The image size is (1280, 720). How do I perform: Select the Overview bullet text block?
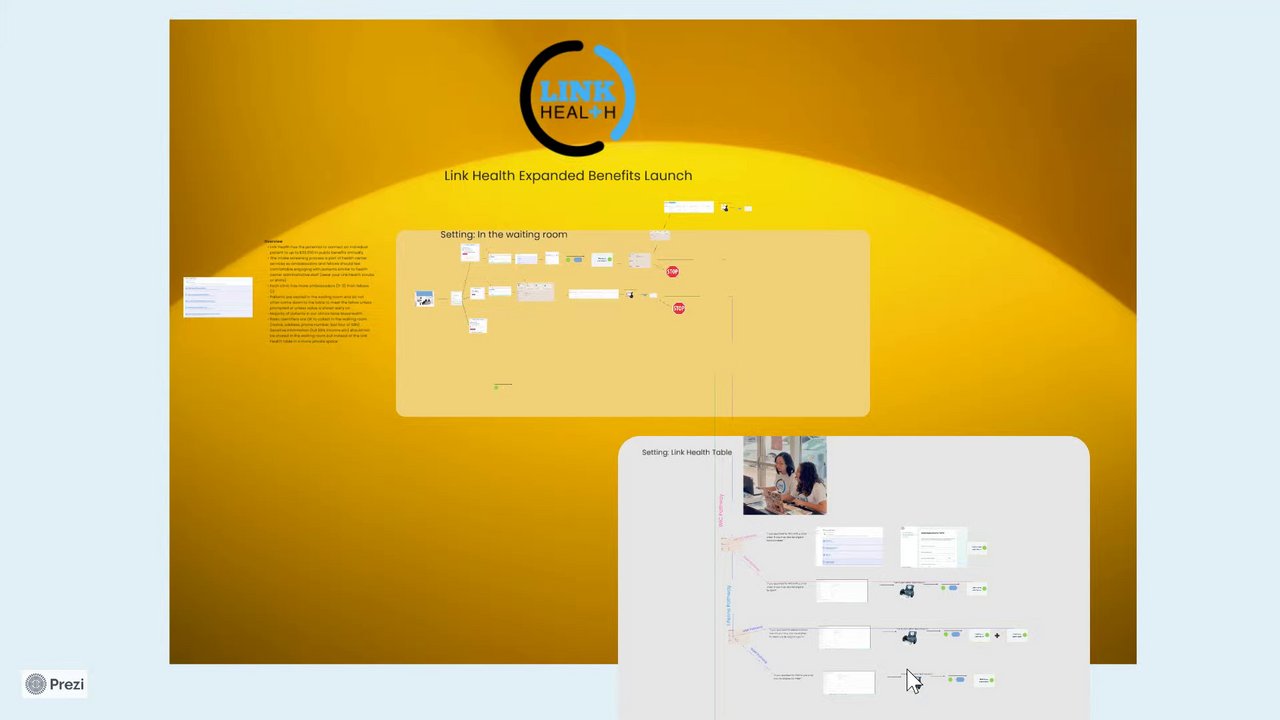point(317,292)
